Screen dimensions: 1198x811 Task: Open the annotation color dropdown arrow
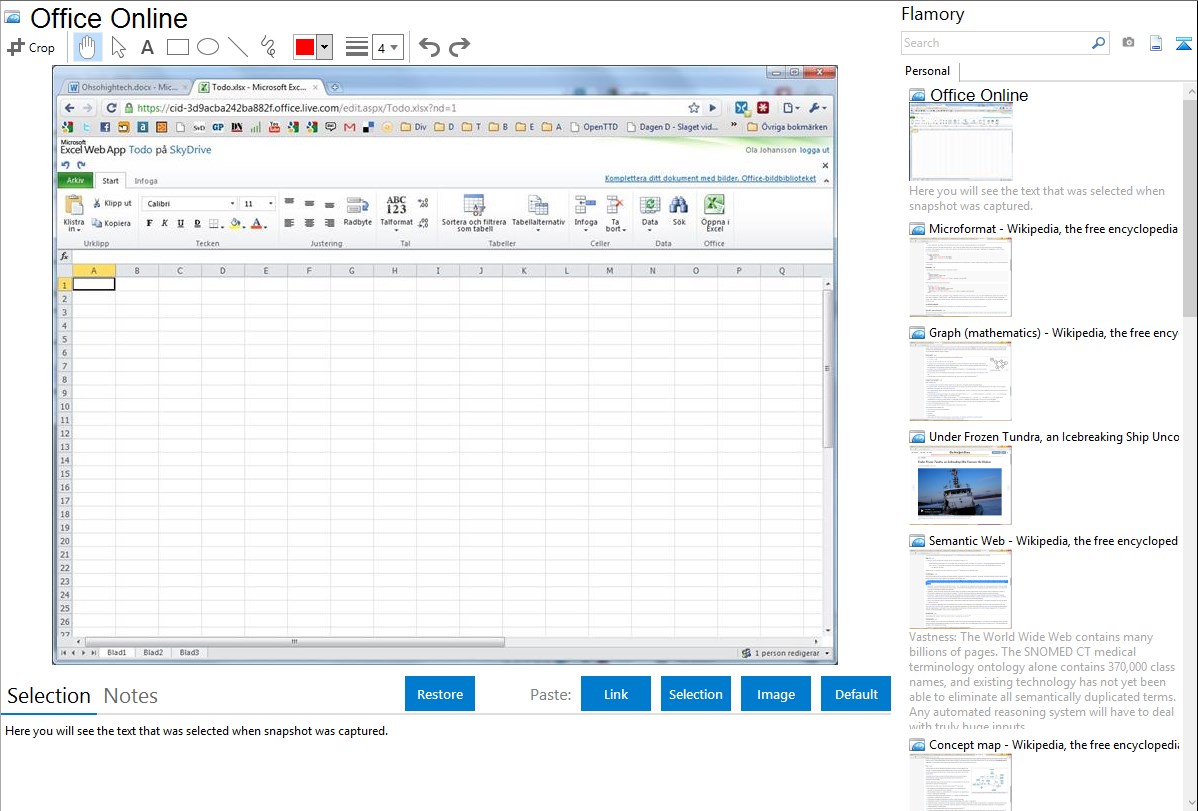(x=325, y=47)
